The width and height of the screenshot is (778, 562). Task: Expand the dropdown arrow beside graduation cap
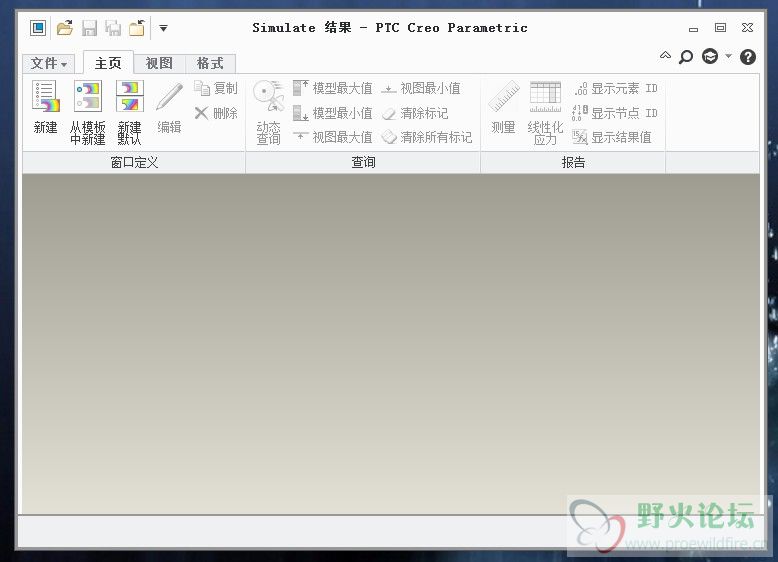(728, 56)
